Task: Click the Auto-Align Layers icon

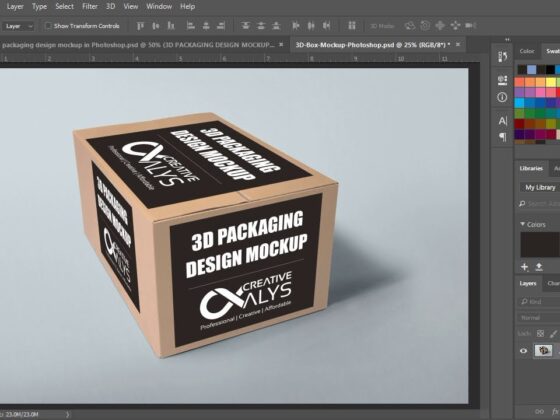Action: point(352,26)
